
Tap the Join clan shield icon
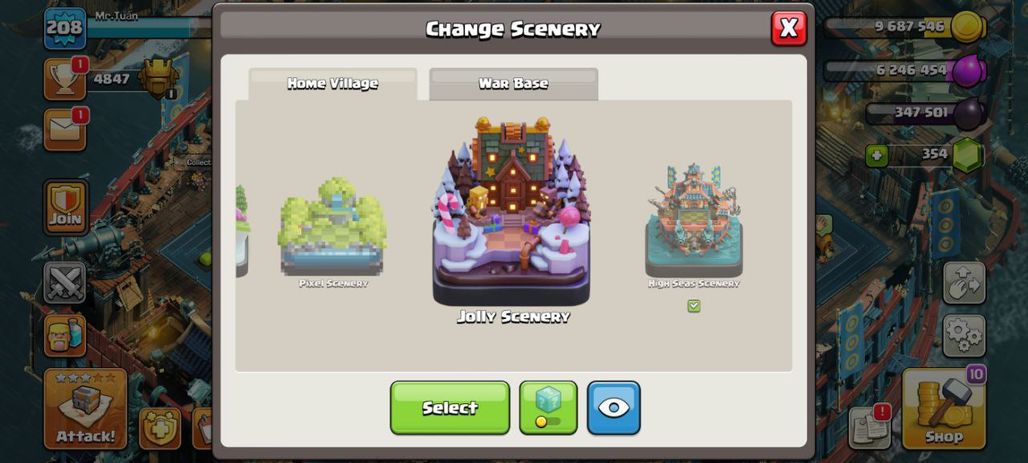click(66, 207)
